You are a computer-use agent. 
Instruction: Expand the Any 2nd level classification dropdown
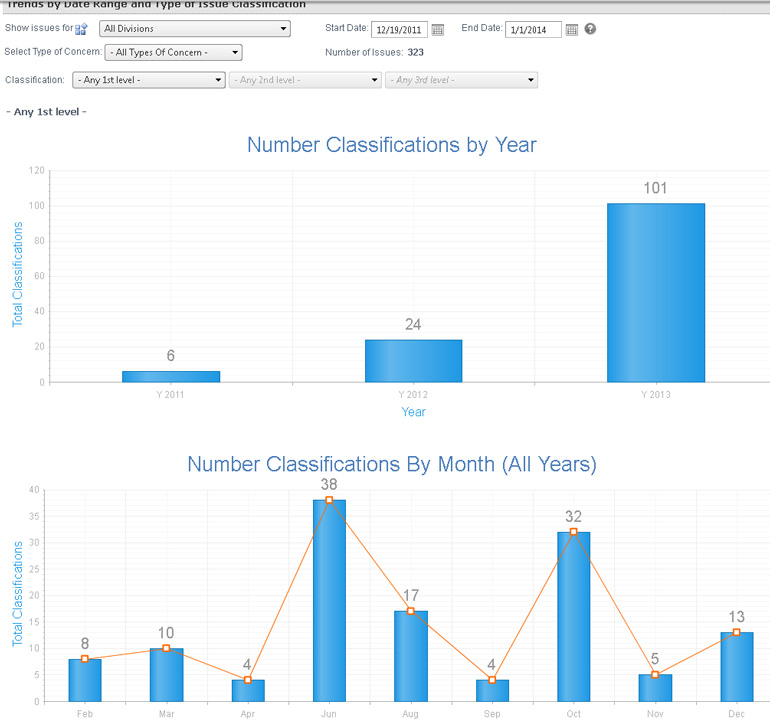[305, 80]
